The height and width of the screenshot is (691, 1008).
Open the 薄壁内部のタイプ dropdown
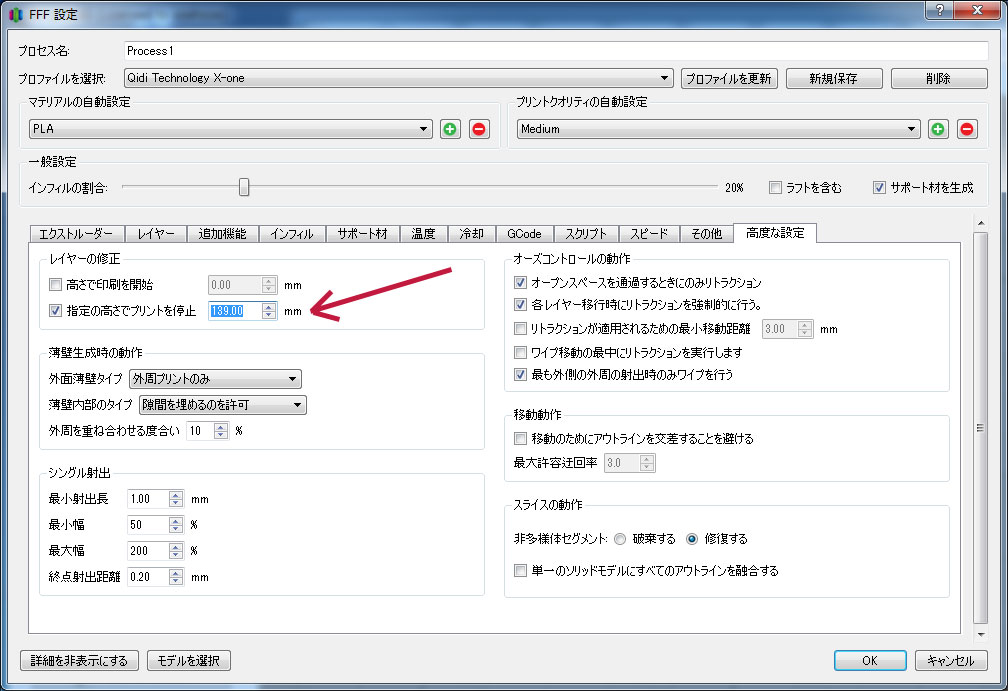222,405
